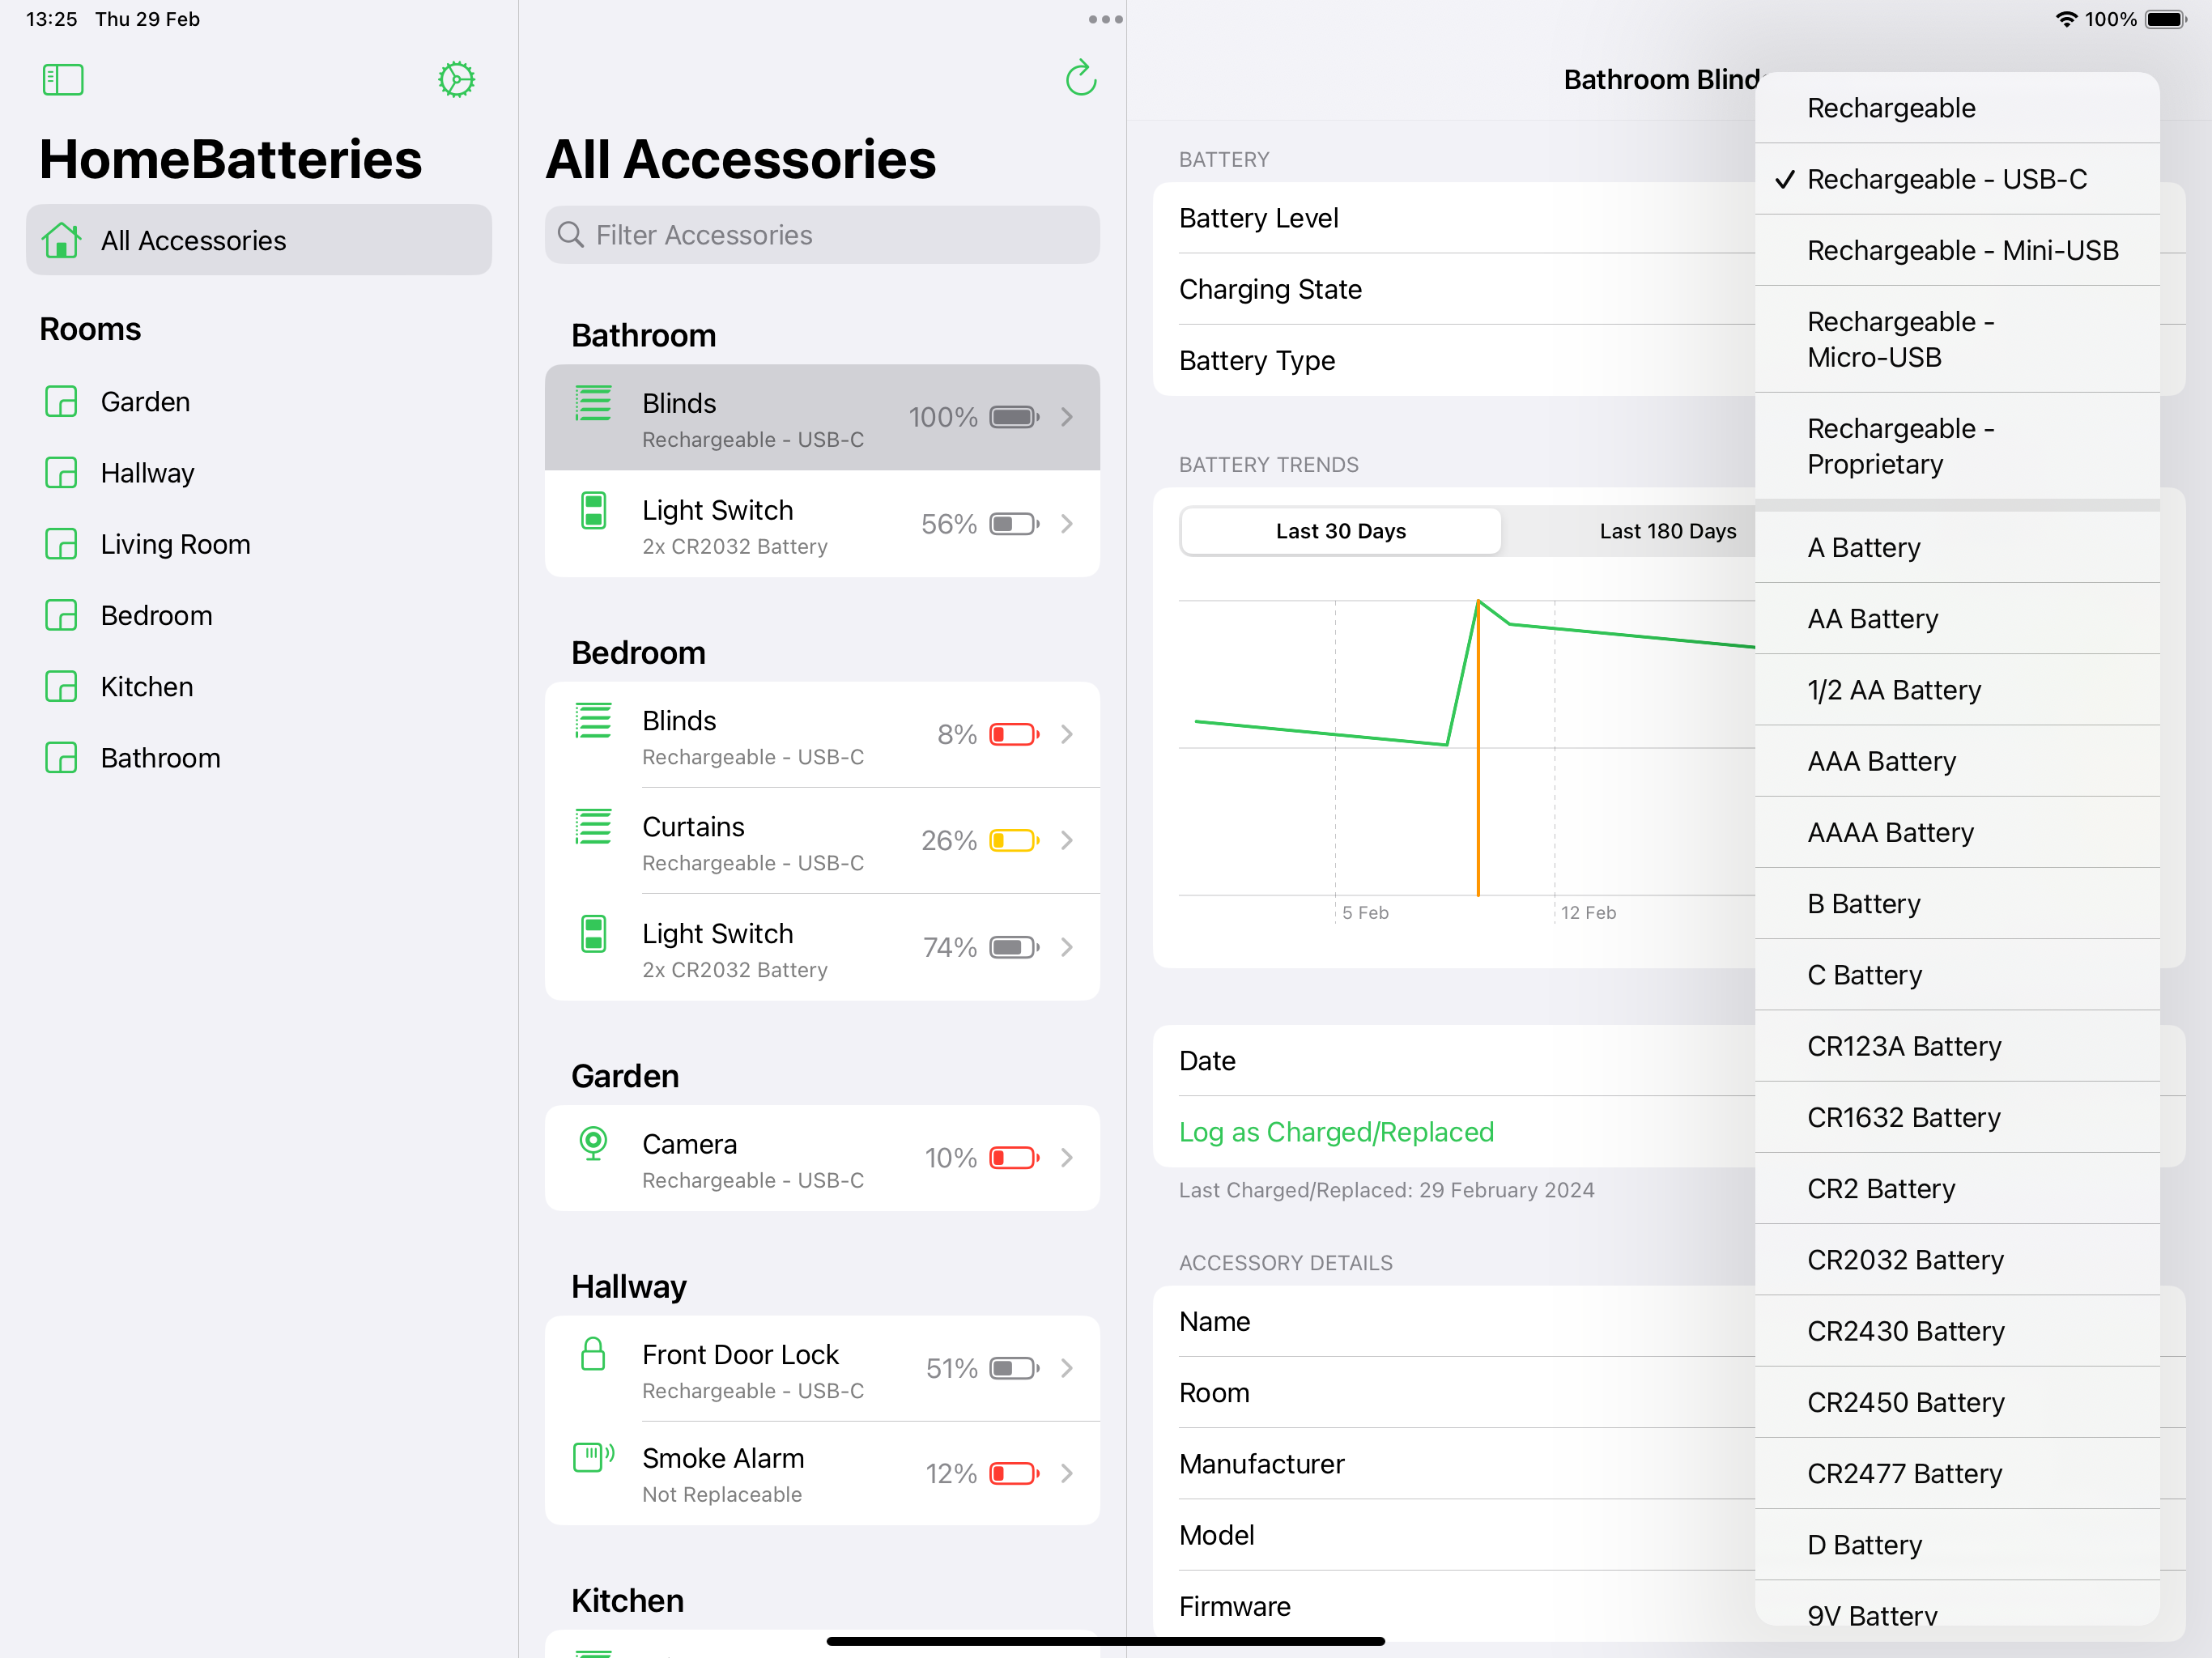The image size is (2212, 1658).
Task: Open the Smoke Alarm row chevron
Action: [1067, 1474]
